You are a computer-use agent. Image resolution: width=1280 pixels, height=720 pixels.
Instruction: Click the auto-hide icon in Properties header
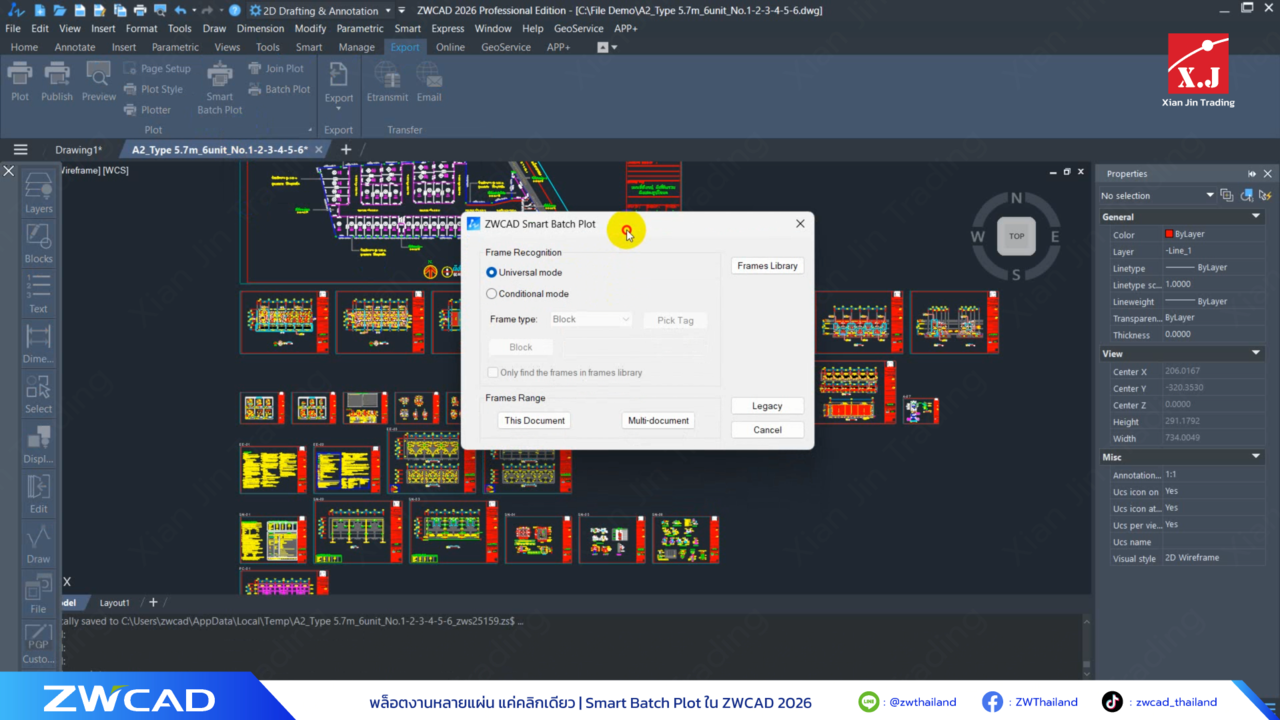(1252, 174)
